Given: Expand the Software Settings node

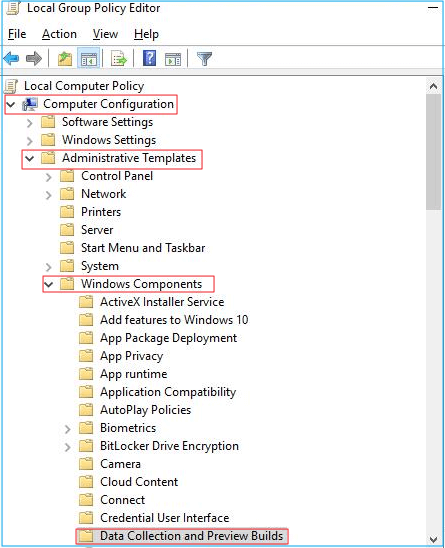Looking at the screenshot, I should (30, 123).
